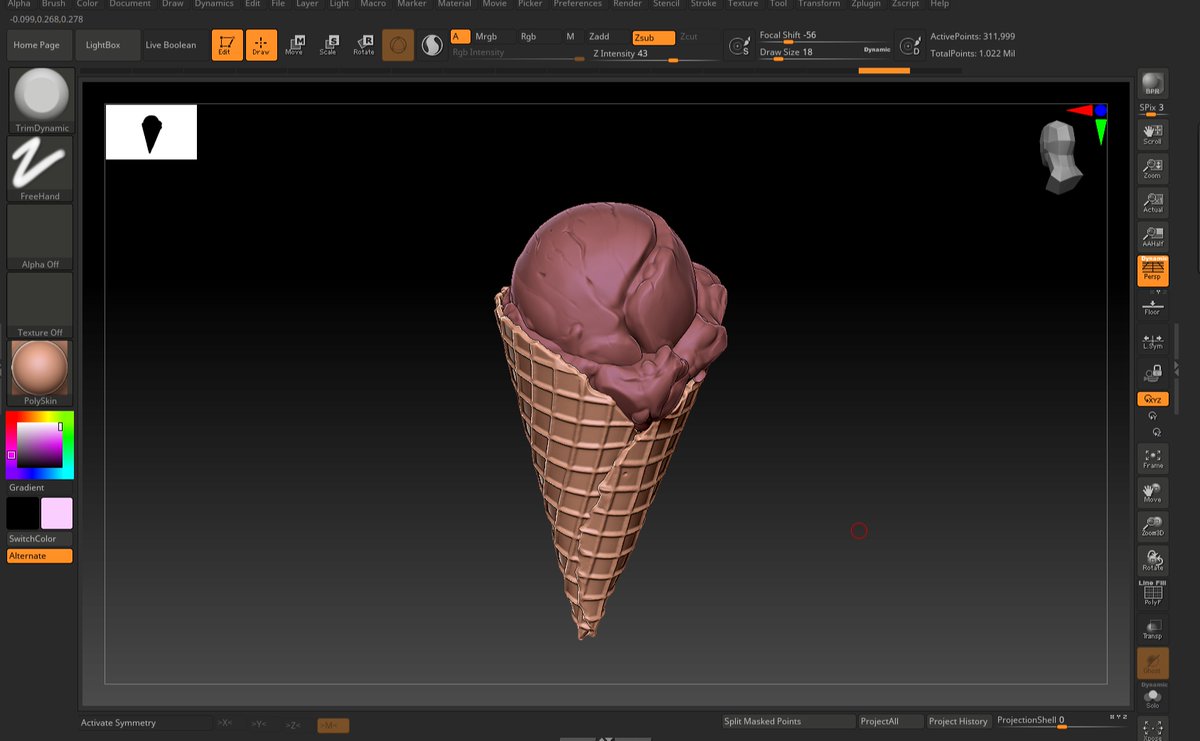Click the BPR render button
The width and height of the screenshot is (1200, 741).
pos(1153,84)
